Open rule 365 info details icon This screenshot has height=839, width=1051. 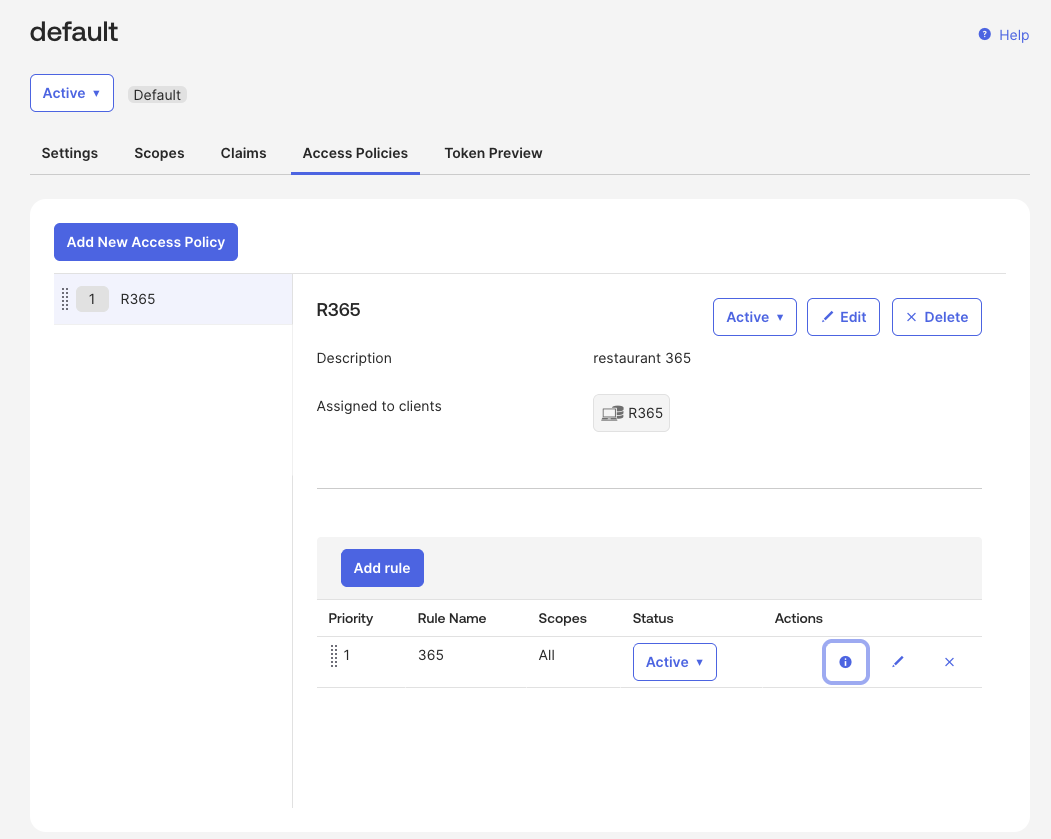coord(845,662)
